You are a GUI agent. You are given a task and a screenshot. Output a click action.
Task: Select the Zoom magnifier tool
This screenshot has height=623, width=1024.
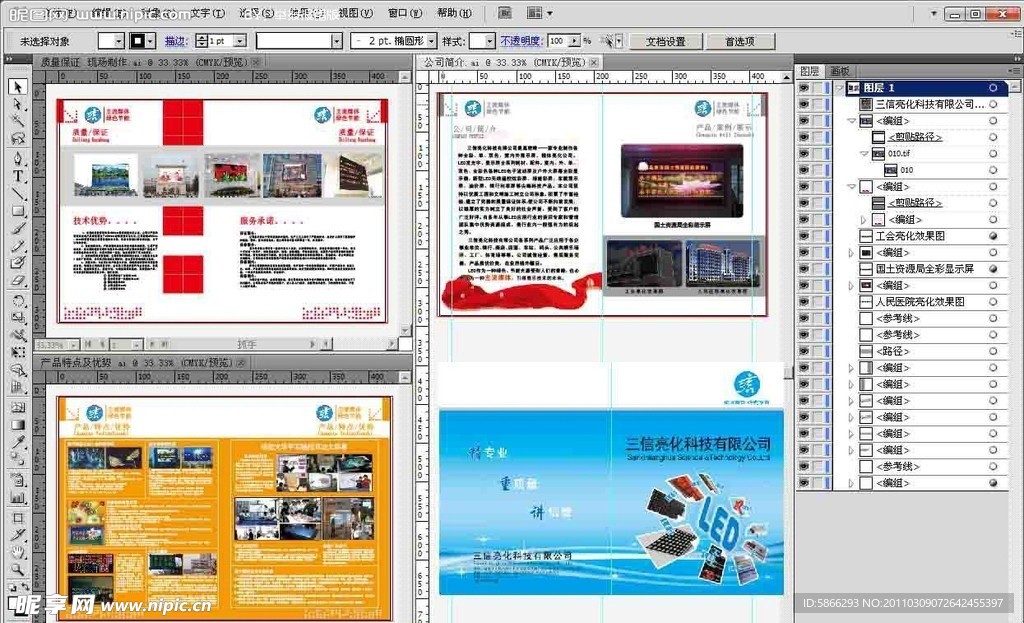(x=18, y=570)
